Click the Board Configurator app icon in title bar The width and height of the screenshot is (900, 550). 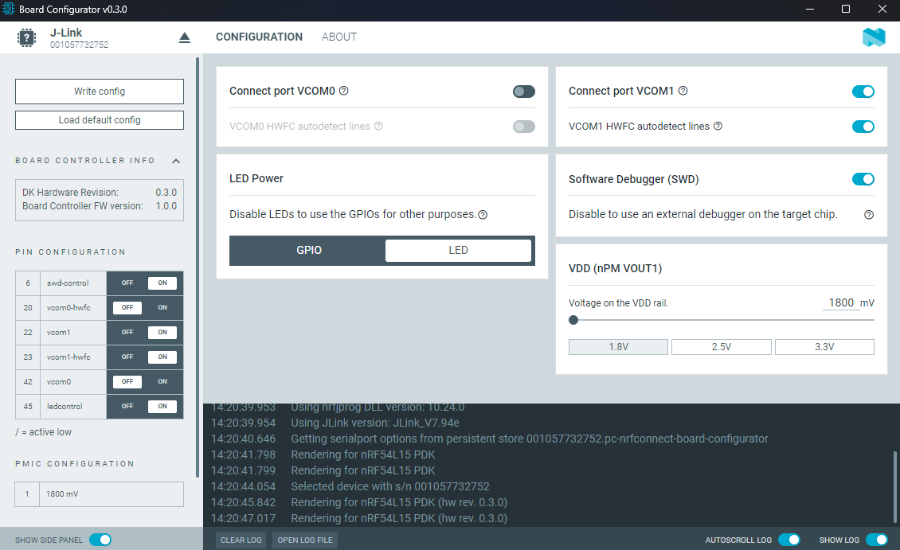coord(8,9)
